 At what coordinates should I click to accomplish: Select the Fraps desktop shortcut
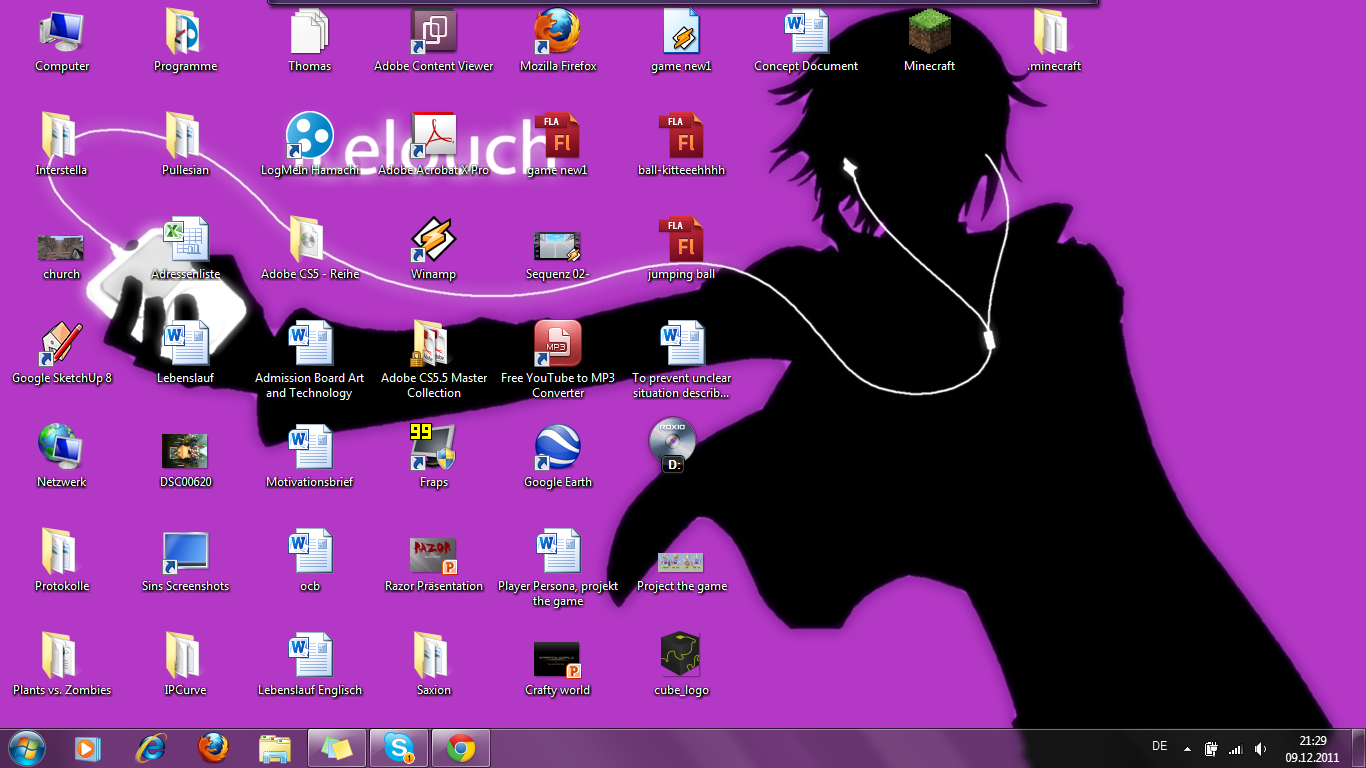(x=433, y=449)
